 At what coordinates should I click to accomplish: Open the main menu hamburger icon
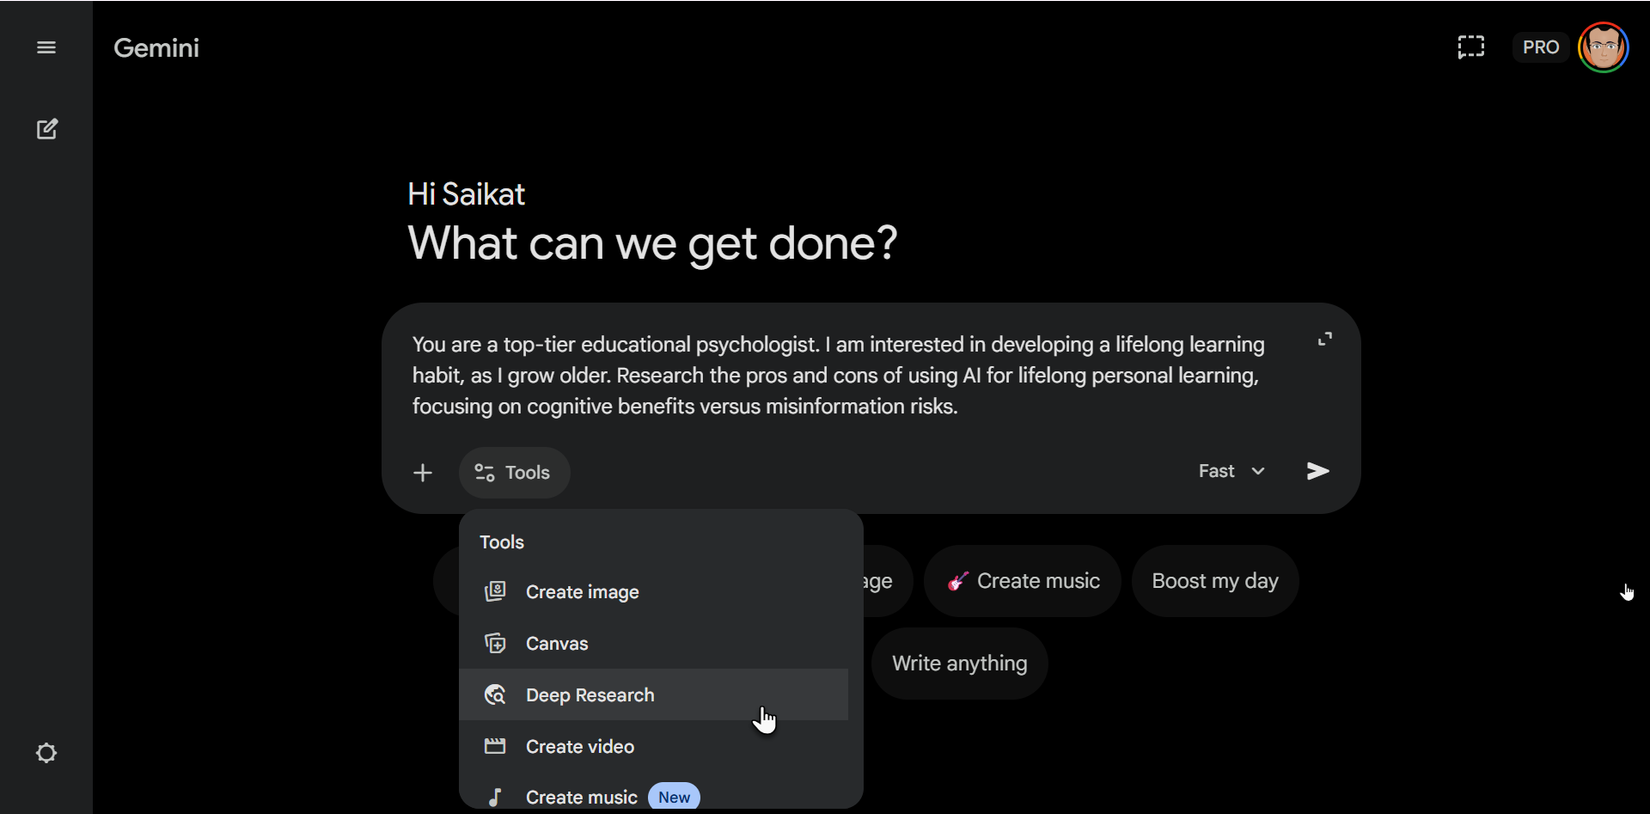point(46,48)
